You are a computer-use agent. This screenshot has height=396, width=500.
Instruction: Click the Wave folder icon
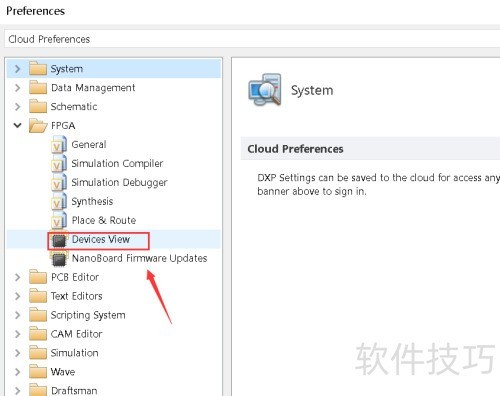coord(38,372)
